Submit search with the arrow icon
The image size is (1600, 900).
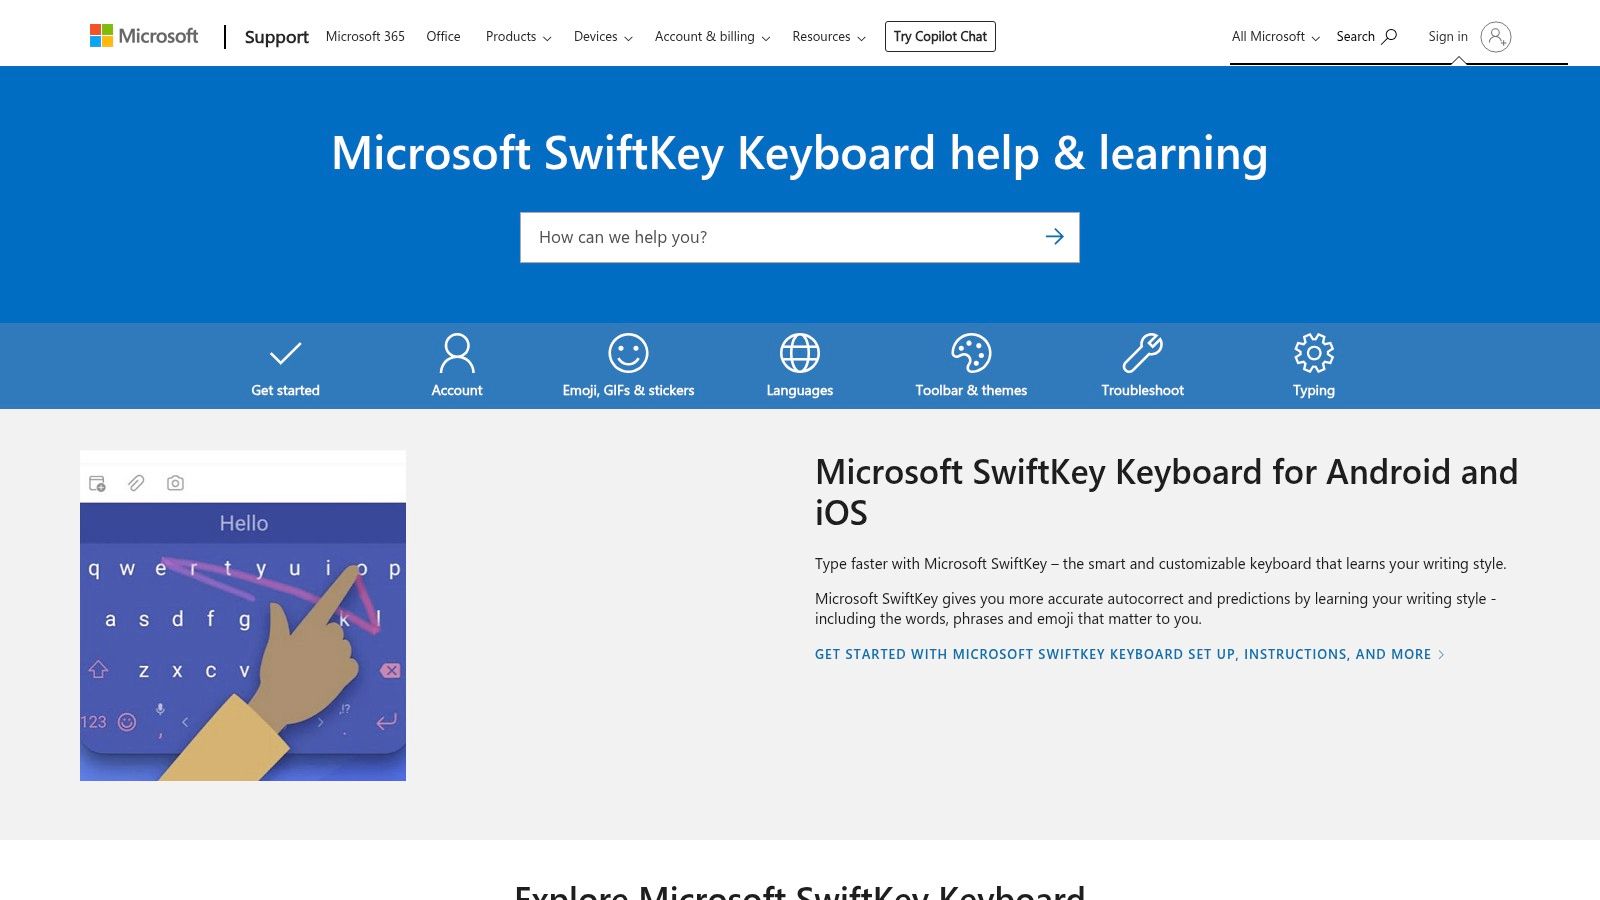pos(1054,237)
